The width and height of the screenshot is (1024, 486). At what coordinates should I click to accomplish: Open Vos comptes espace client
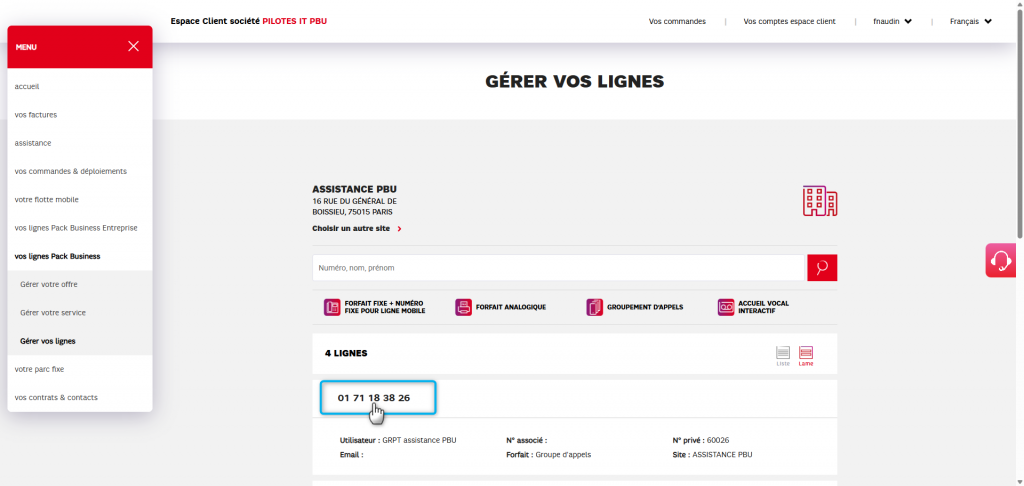789,22
